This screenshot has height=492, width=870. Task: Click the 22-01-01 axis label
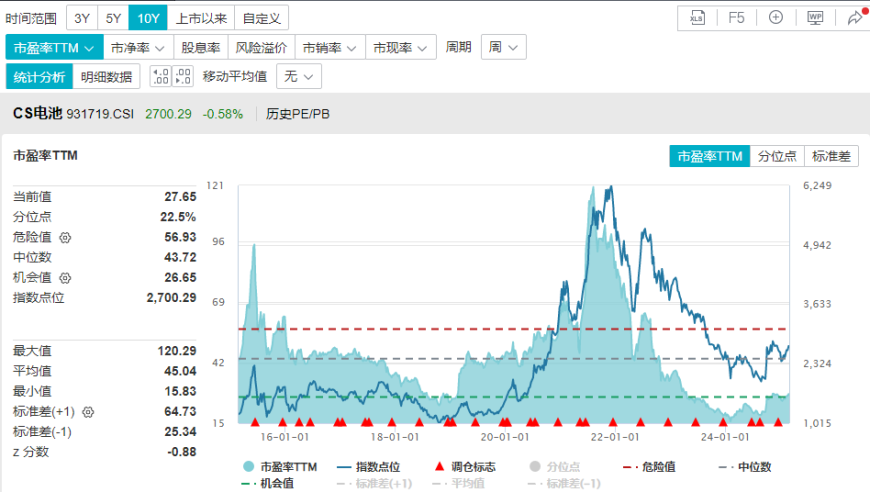point(615,437)
